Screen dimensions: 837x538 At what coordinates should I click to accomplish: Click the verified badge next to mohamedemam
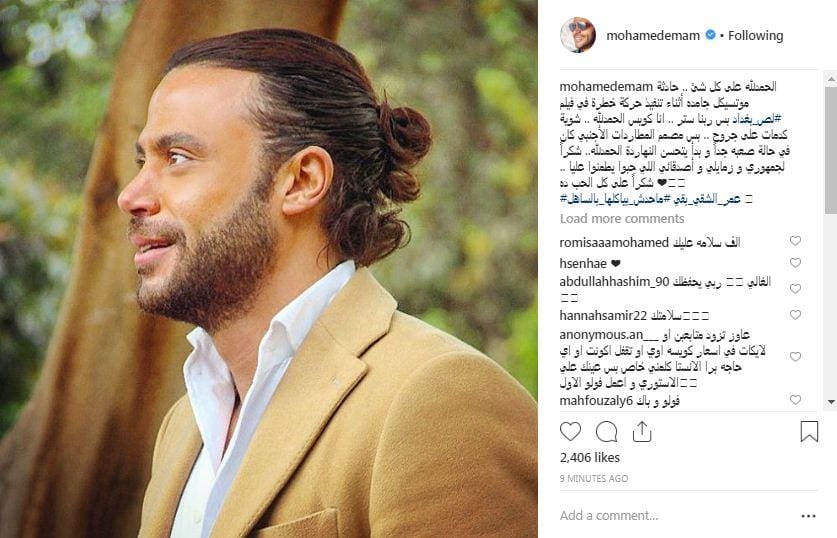point(710,35)
